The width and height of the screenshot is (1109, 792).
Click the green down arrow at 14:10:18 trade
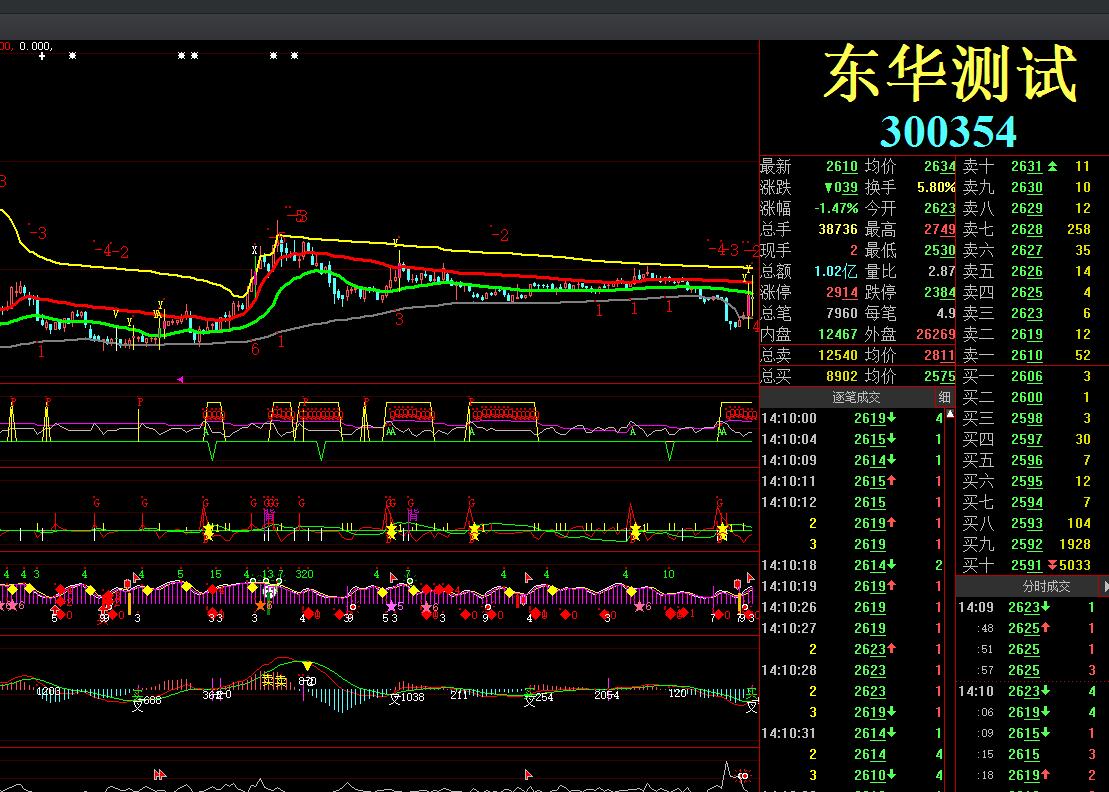point(891,565)
